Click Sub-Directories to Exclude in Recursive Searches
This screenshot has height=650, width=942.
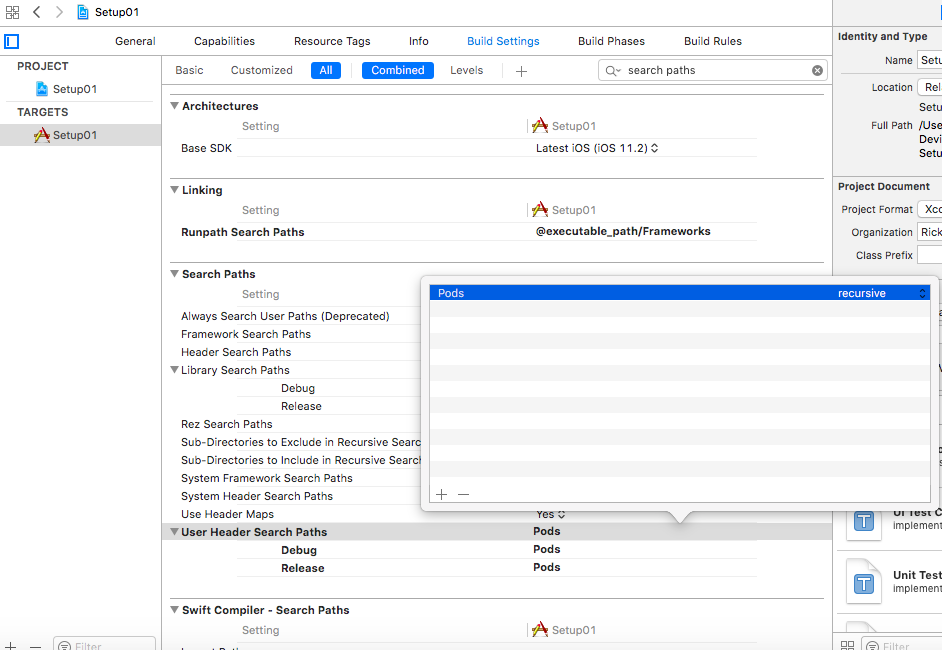(x=300, y=442)
